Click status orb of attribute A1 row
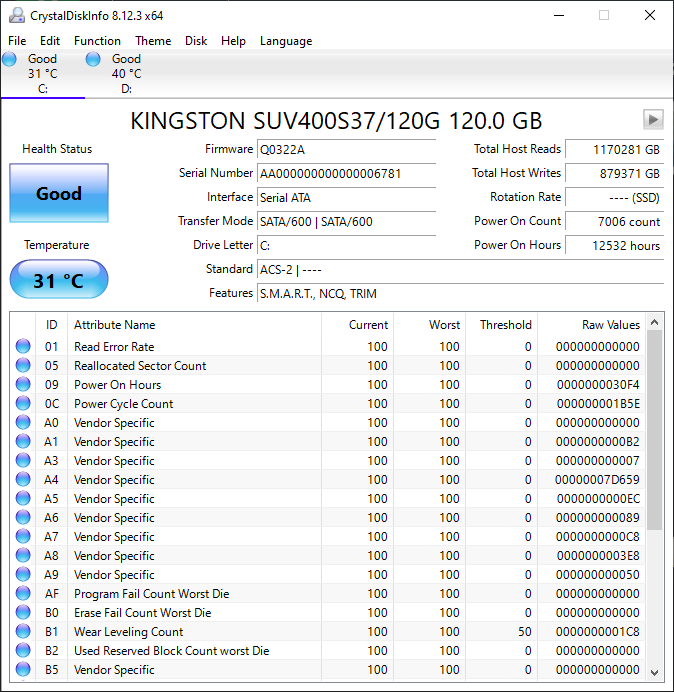 tap(23, 441)
